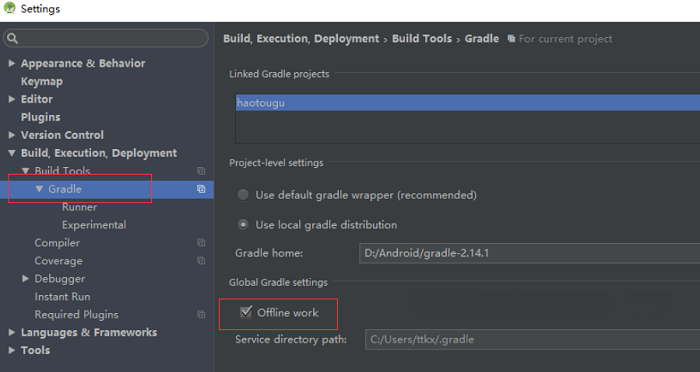Click project-level icon beside Compiler
This screenshot has width=700, height=372.
click(201, 242)
